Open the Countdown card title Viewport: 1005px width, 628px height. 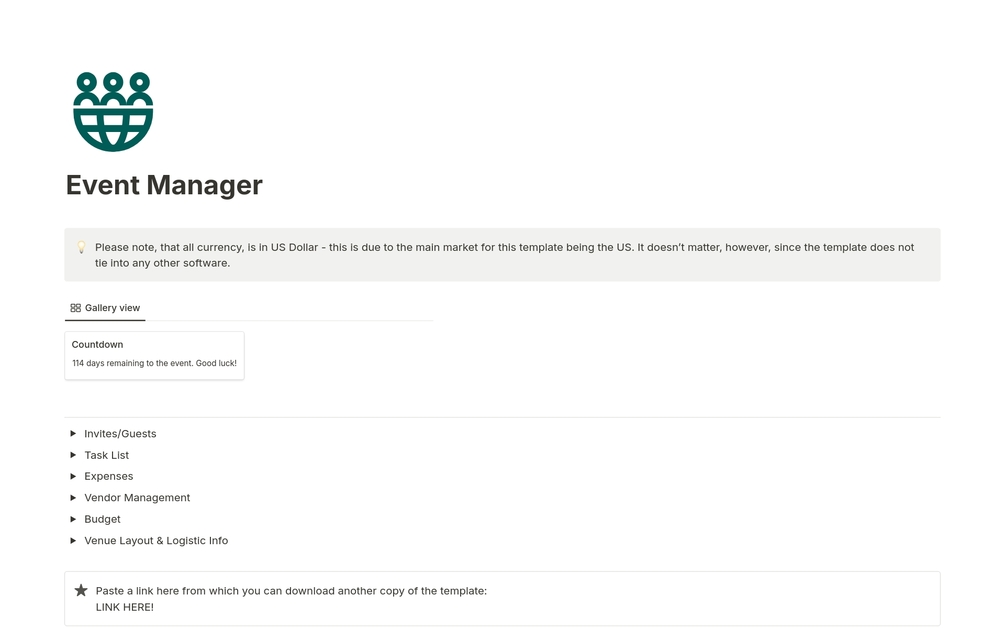98,345
